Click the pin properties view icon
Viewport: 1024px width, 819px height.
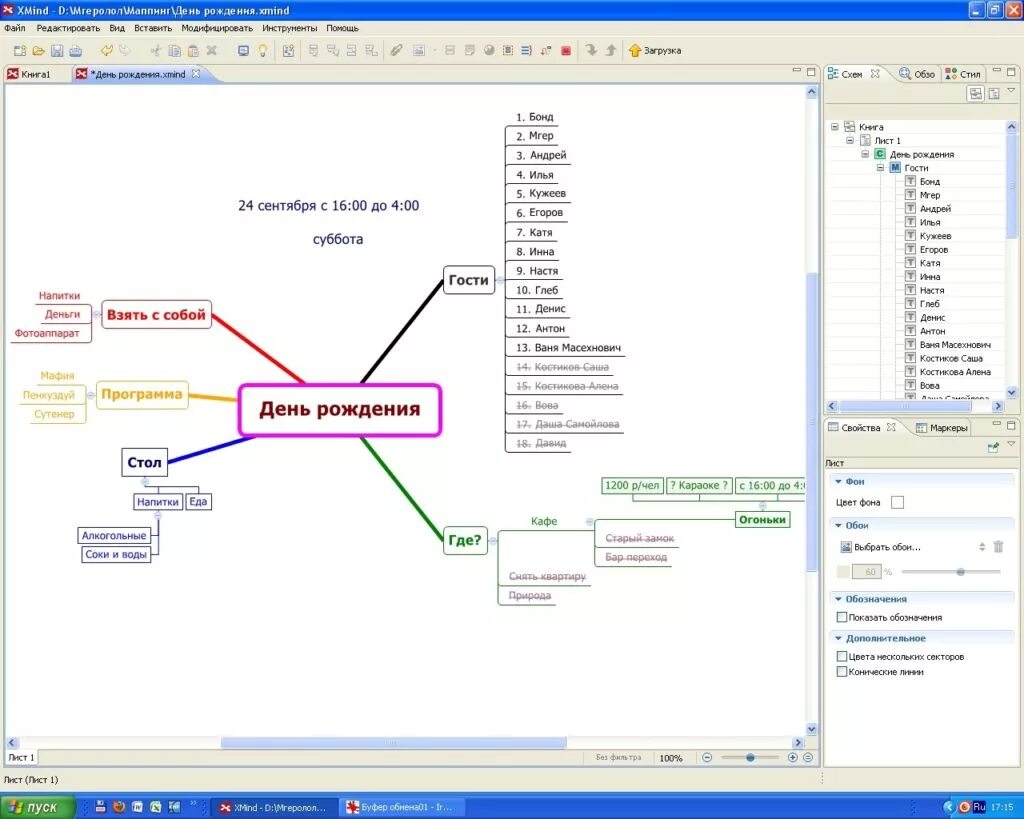point(993,447)
